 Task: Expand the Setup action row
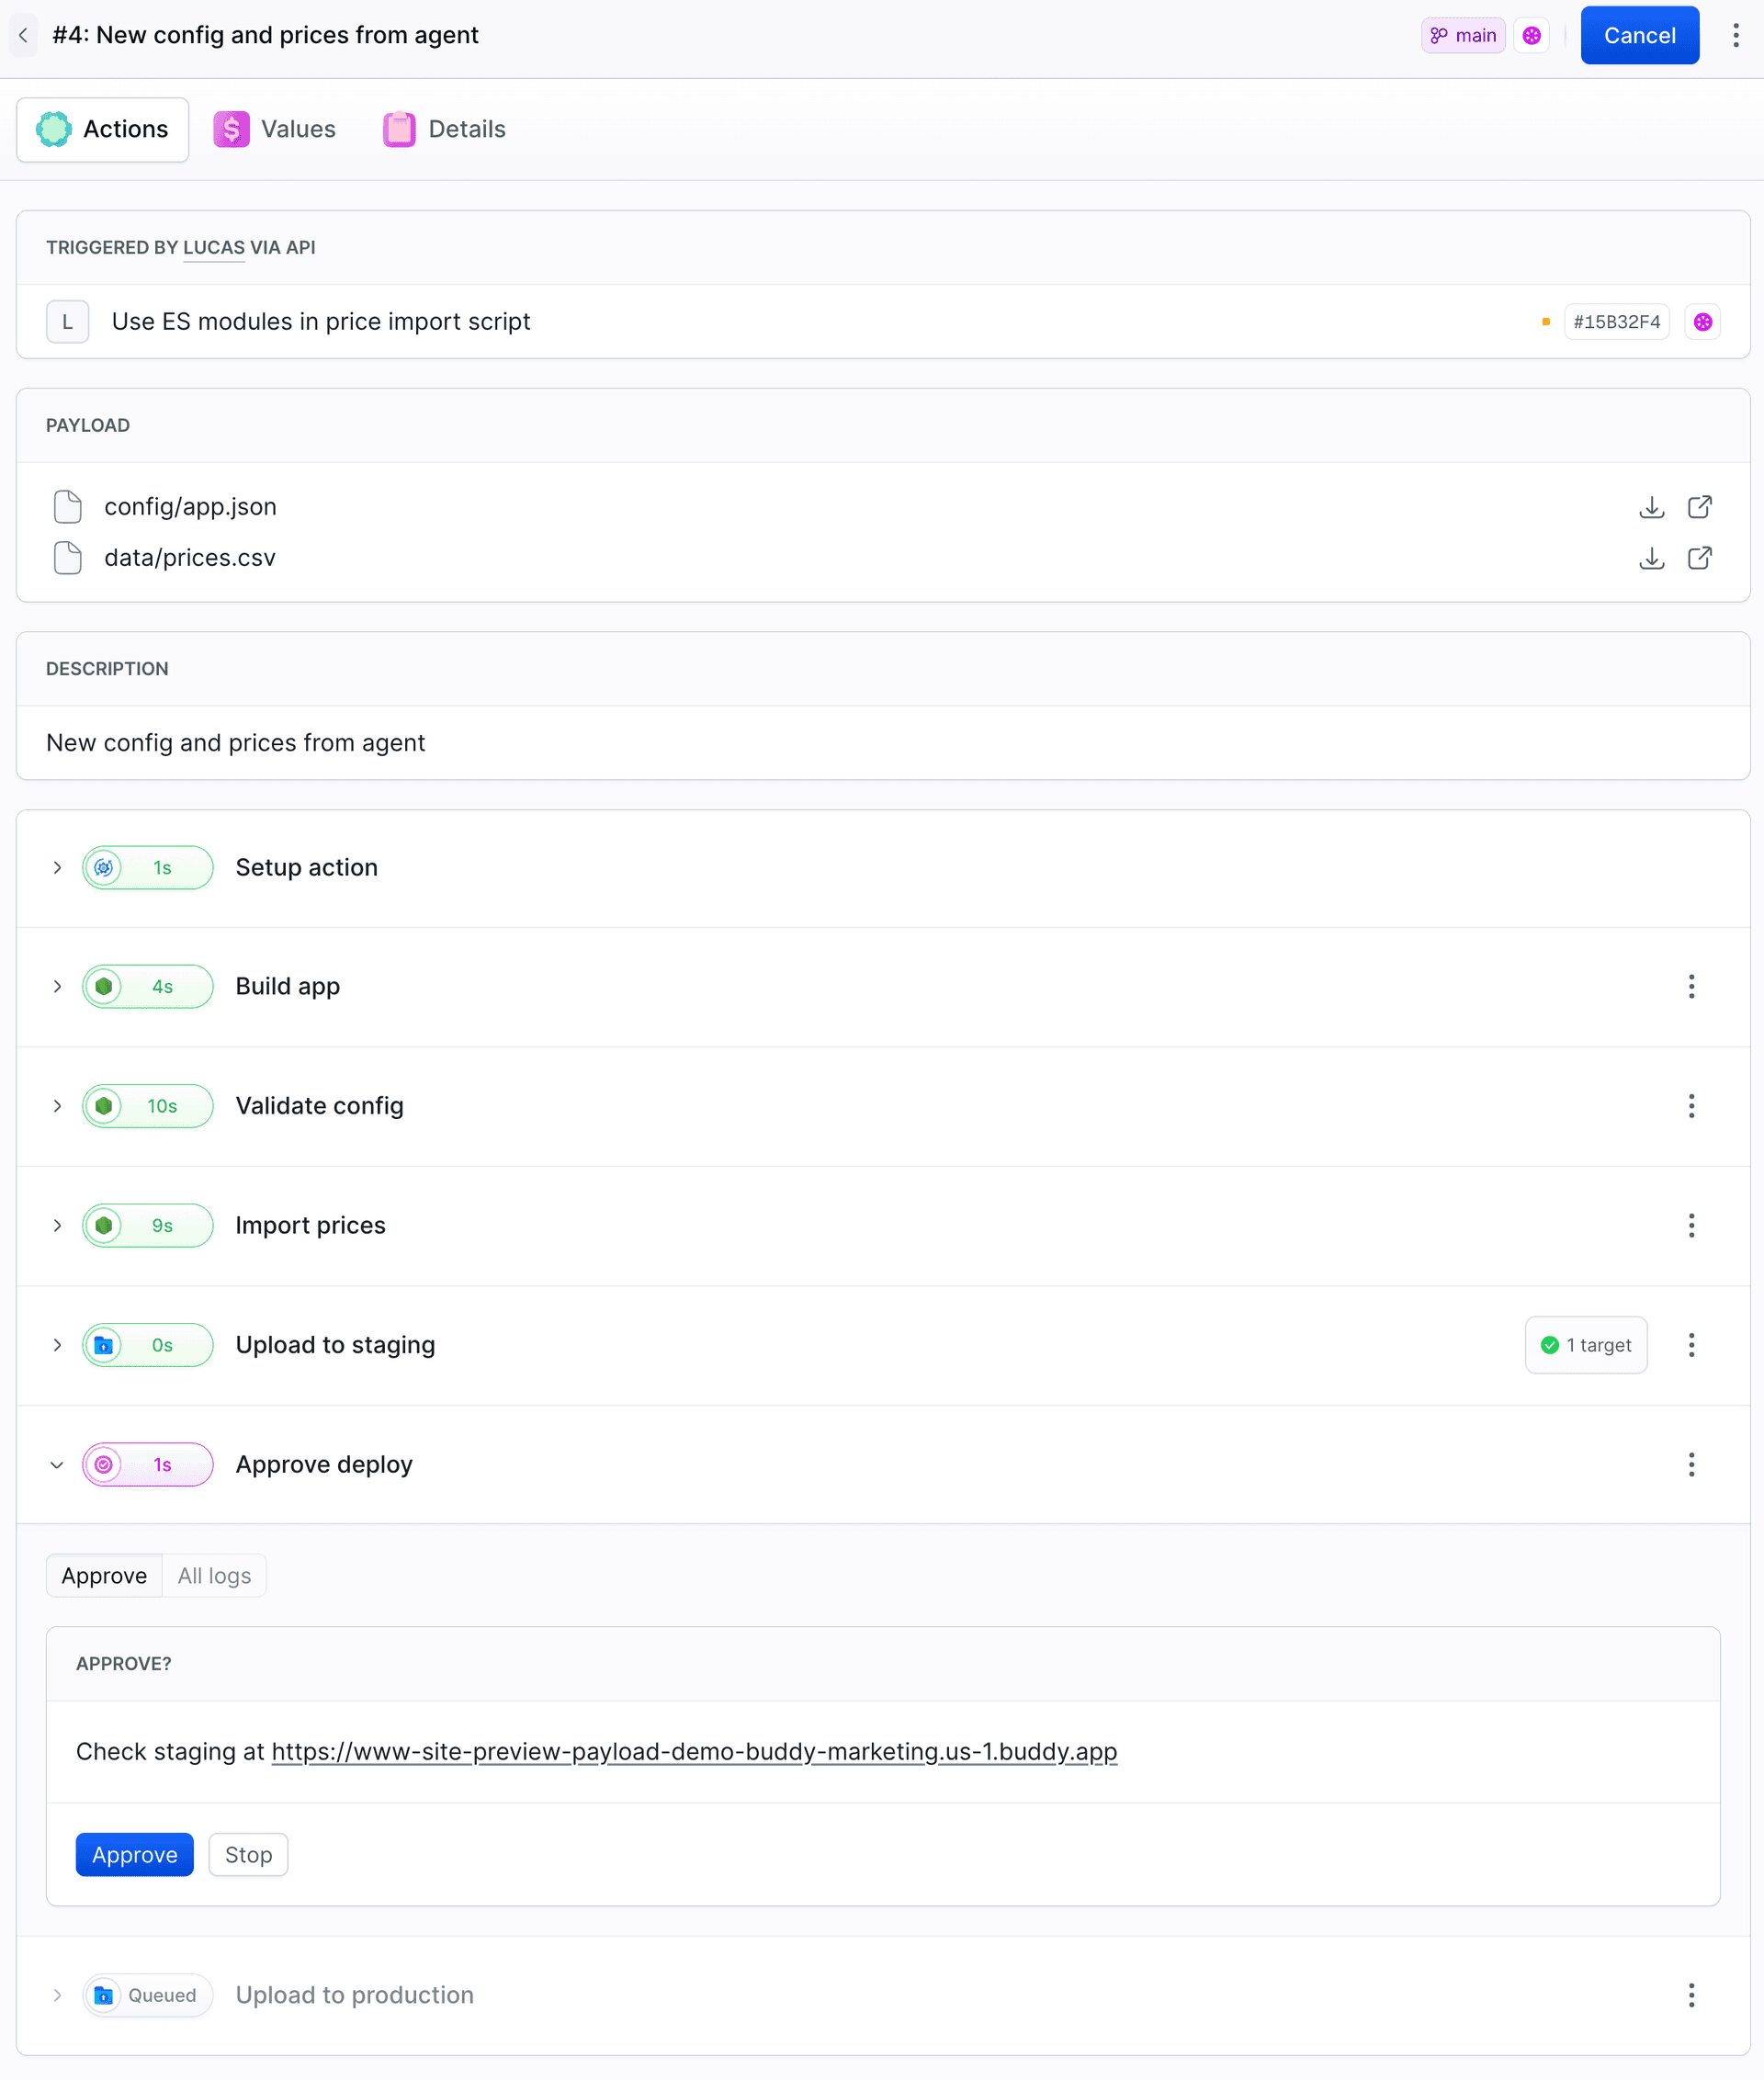pos(57,868)
